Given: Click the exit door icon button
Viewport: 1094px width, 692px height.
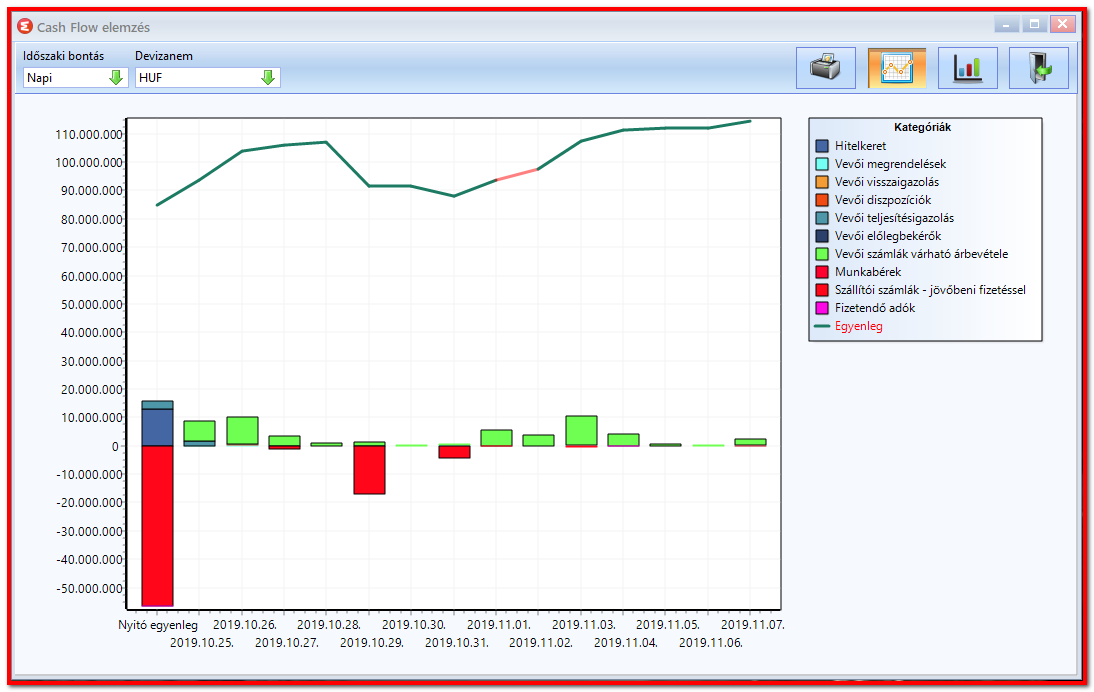Looking at the screenshot, I should pos(1038,68).
